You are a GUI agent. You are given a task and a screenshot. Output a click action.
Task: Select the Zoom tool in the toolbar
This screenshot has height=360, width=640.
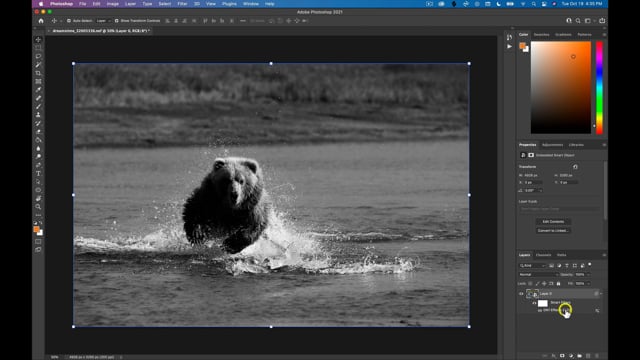(38, 207)
